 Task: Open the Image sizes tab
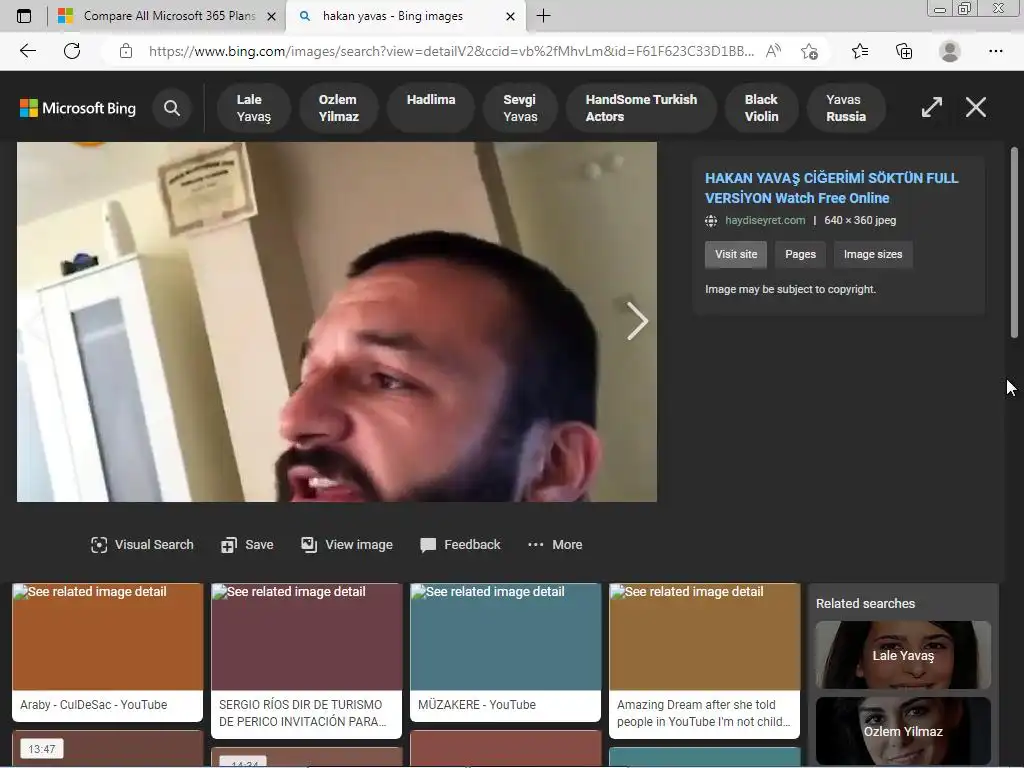[x=872, y=254]
